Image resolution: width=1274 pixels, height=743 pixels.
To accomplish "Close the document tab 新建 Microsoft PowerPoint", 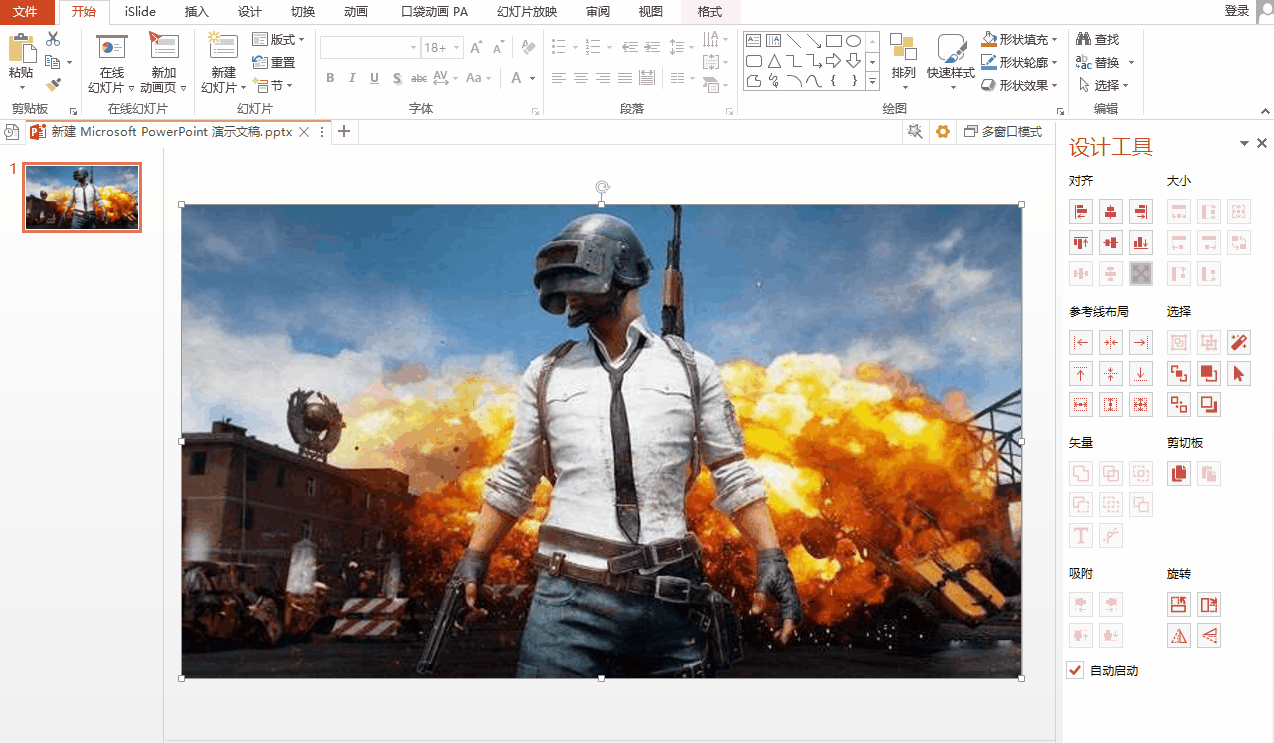I will [305, 131].
